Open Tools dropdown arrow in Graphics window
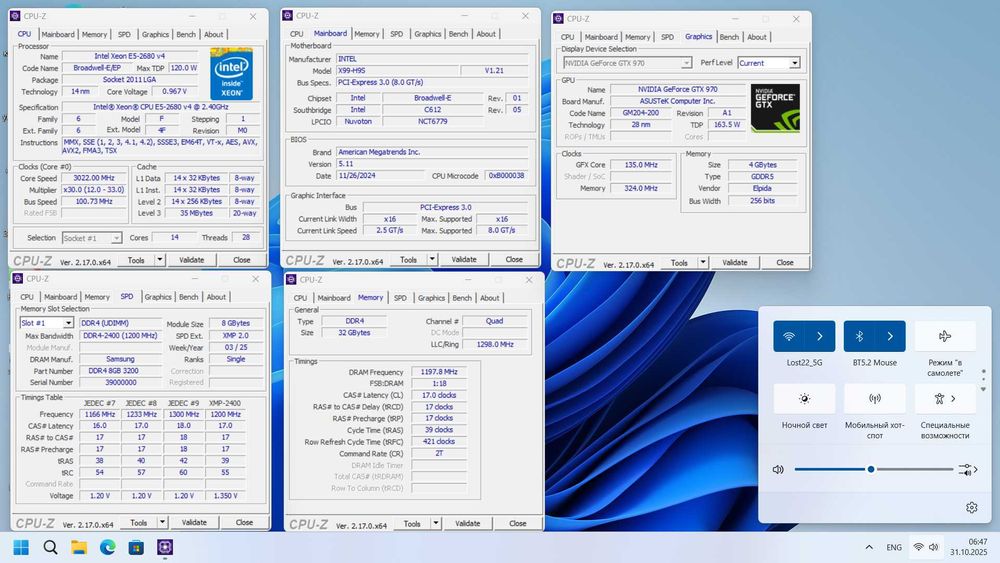 coord(703,262)
